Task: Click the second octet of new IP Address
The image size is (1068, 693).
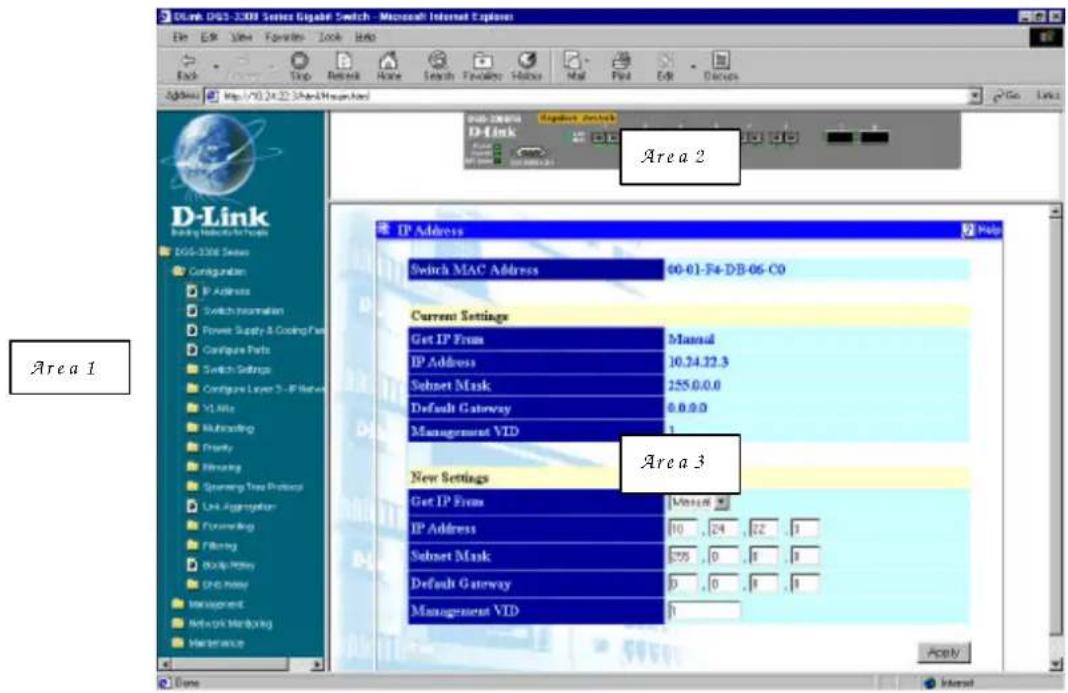Action: [723, 529]
